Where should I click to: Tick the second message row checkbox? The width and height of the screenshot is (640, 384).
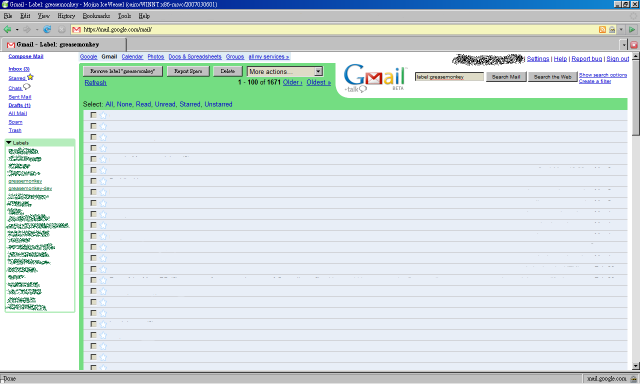[x=93, y=126]
